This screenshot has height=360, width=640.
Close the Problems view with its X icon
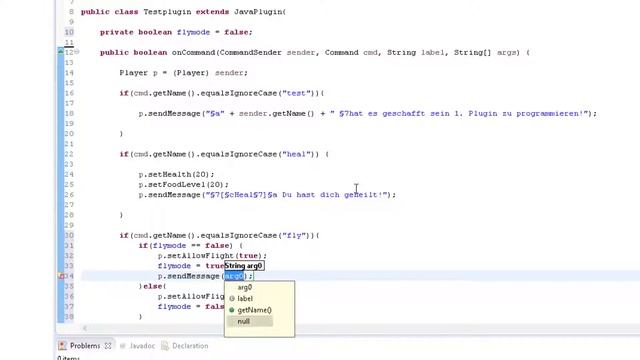tap(108, 346)
